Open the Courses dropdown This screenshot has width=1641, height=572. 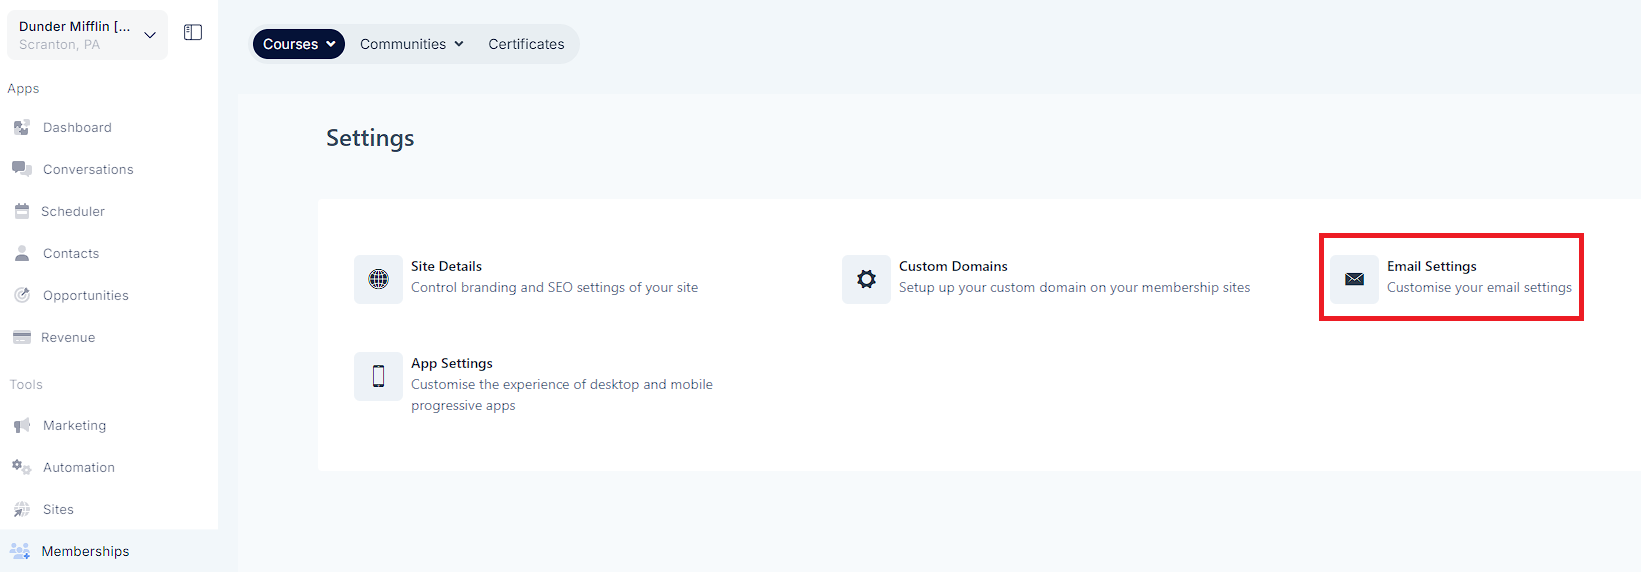tap(299, 44)
